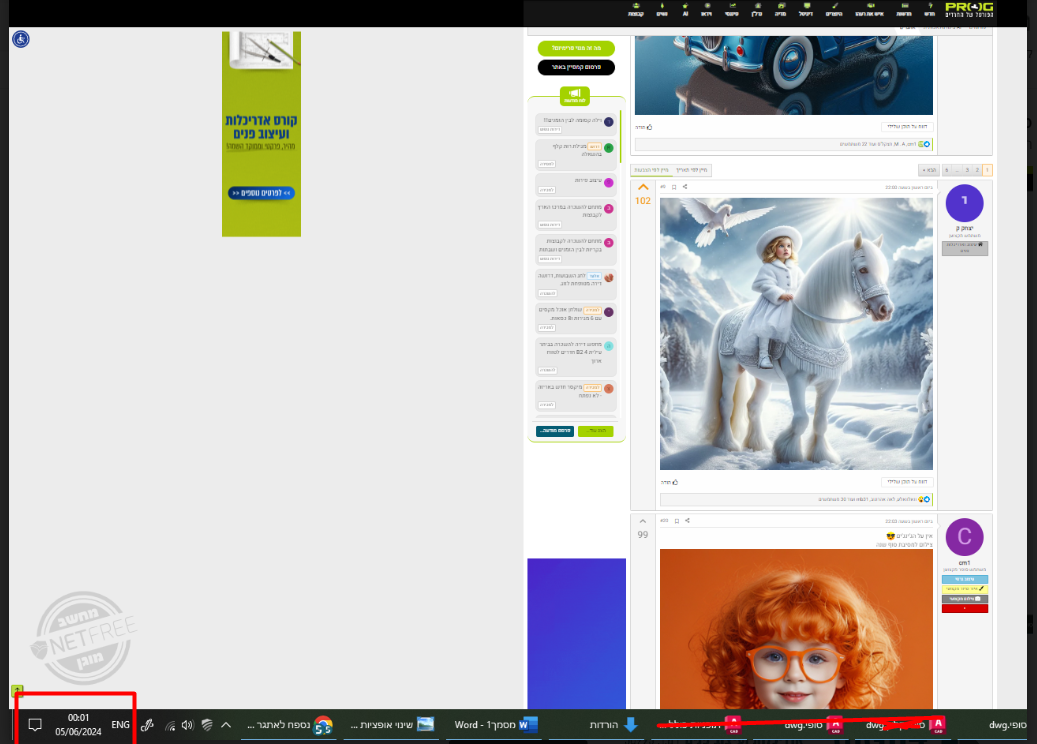The image size is (1037, 744).
Task: Open username יצחק ק profile link
Action: [964, 229]
